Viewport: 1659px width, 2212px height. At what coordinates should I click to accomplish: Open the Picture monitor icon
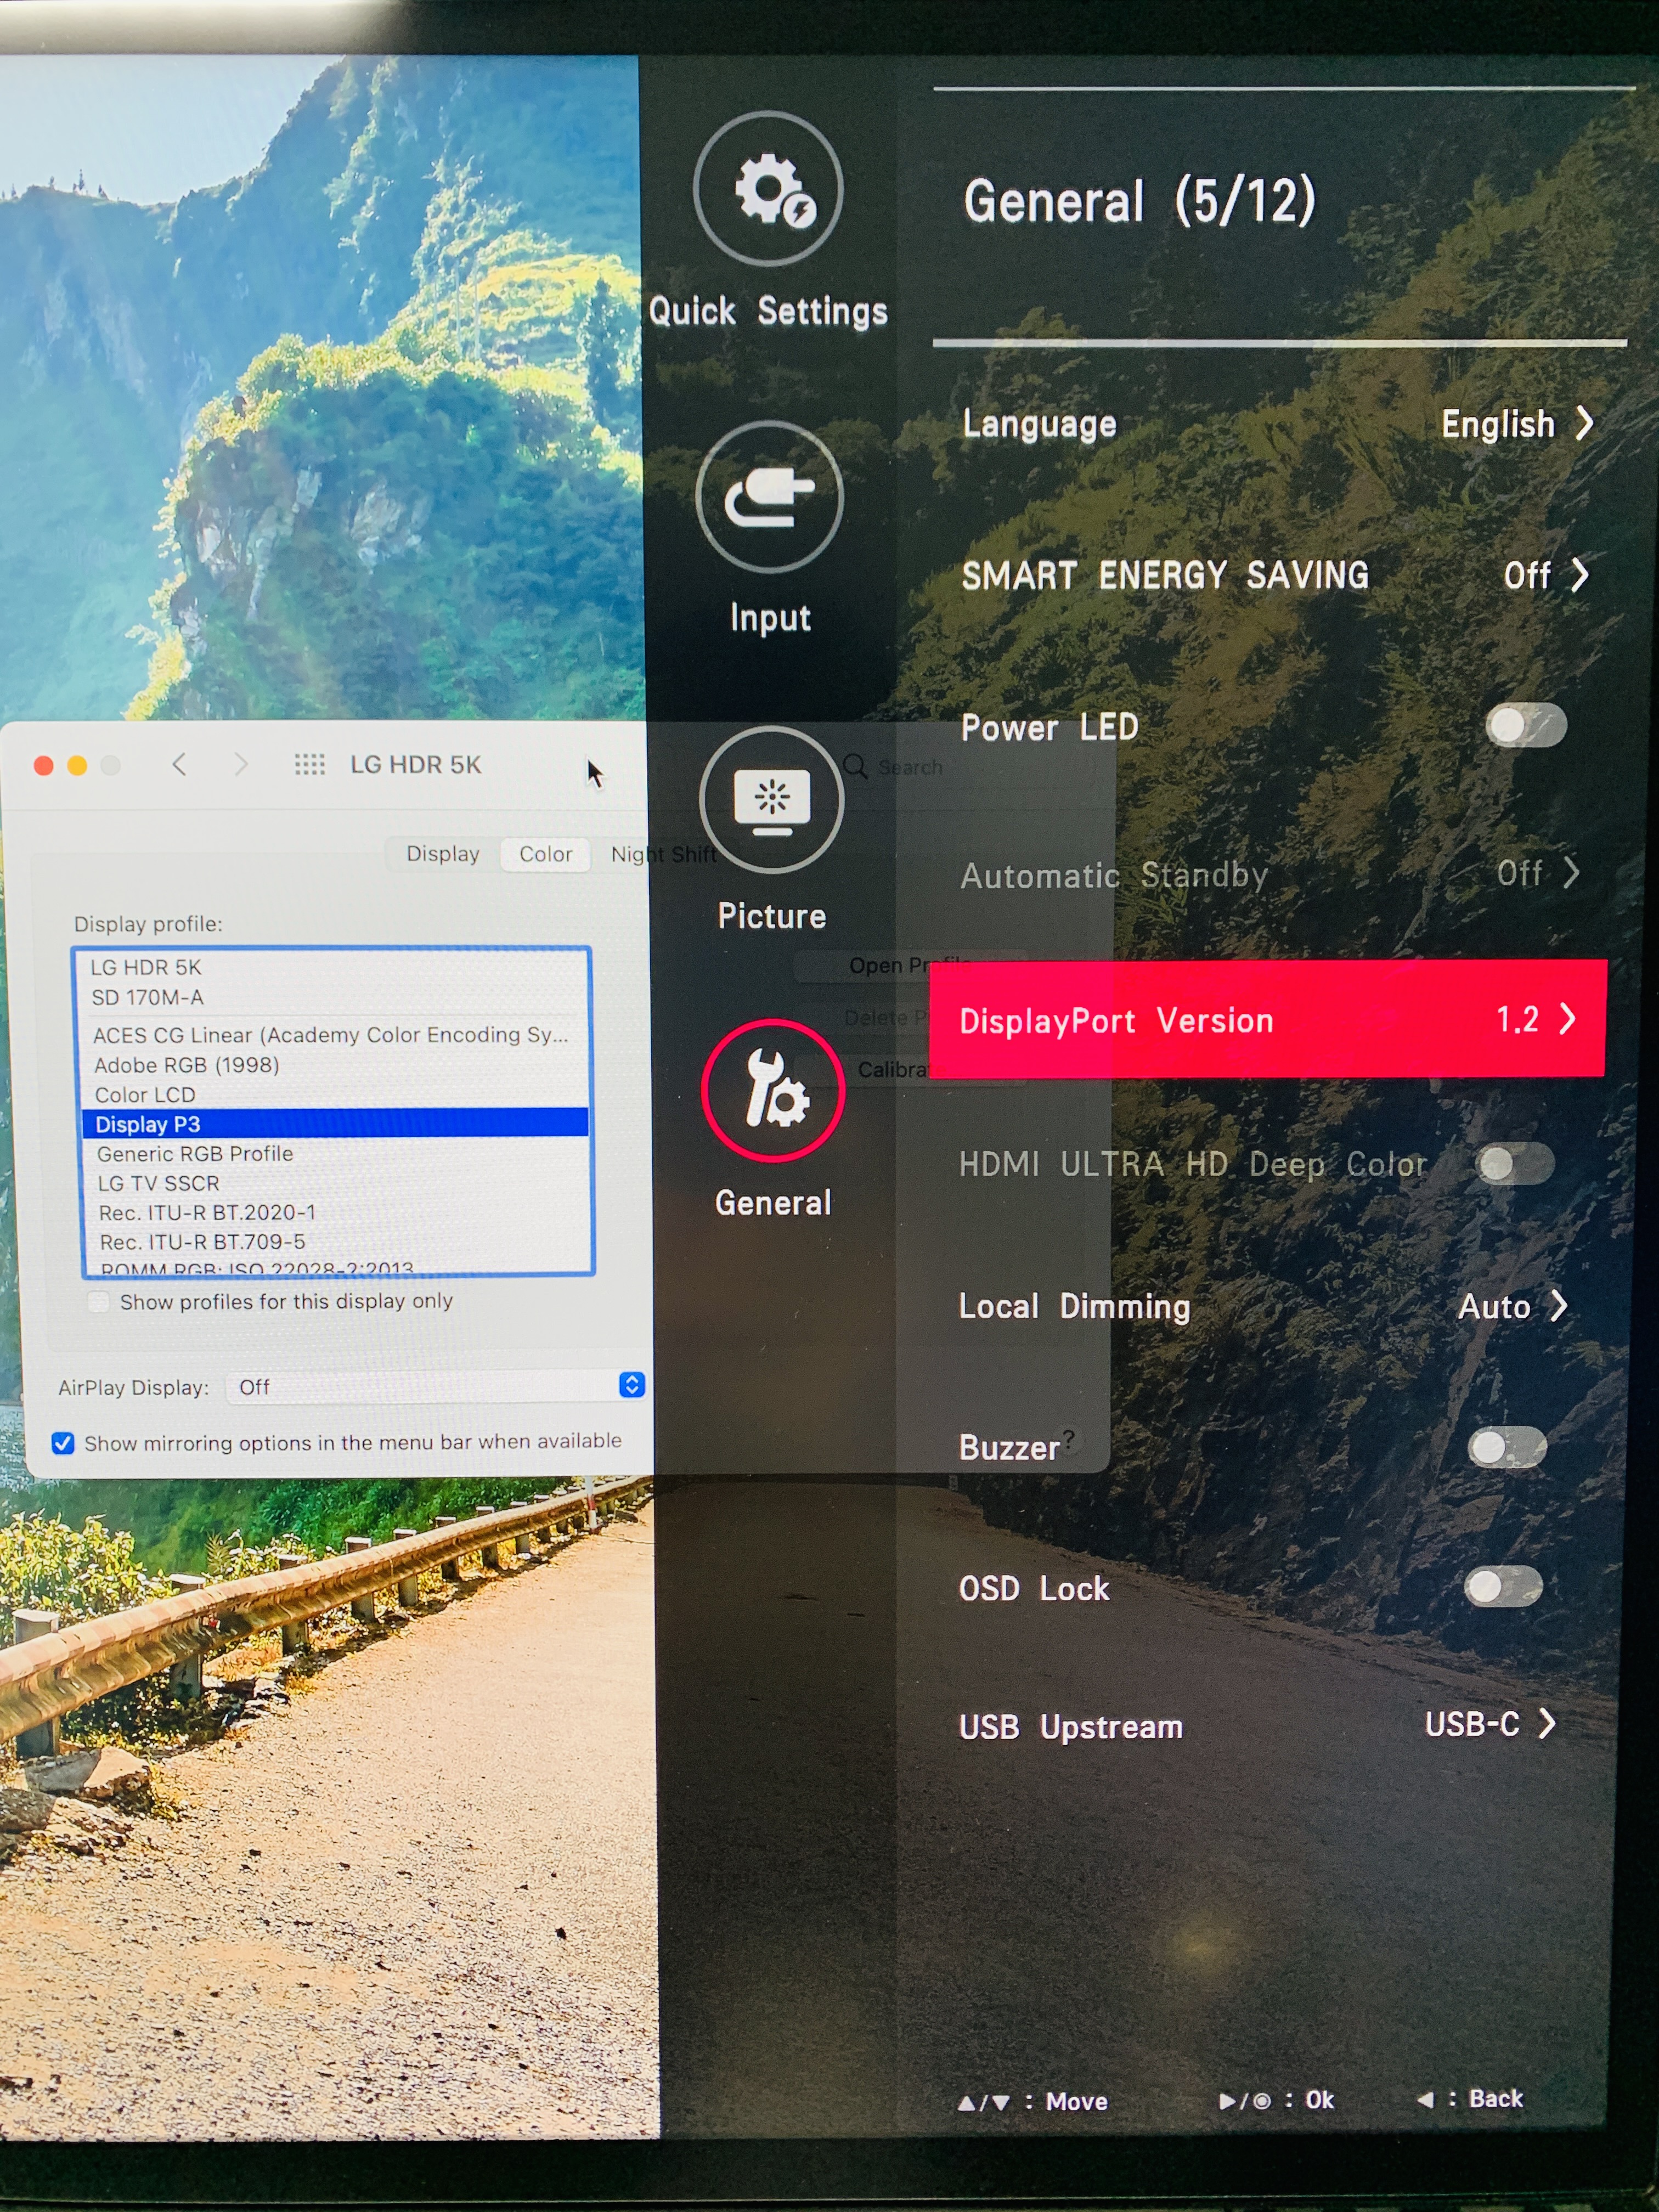tap(771, 801)
